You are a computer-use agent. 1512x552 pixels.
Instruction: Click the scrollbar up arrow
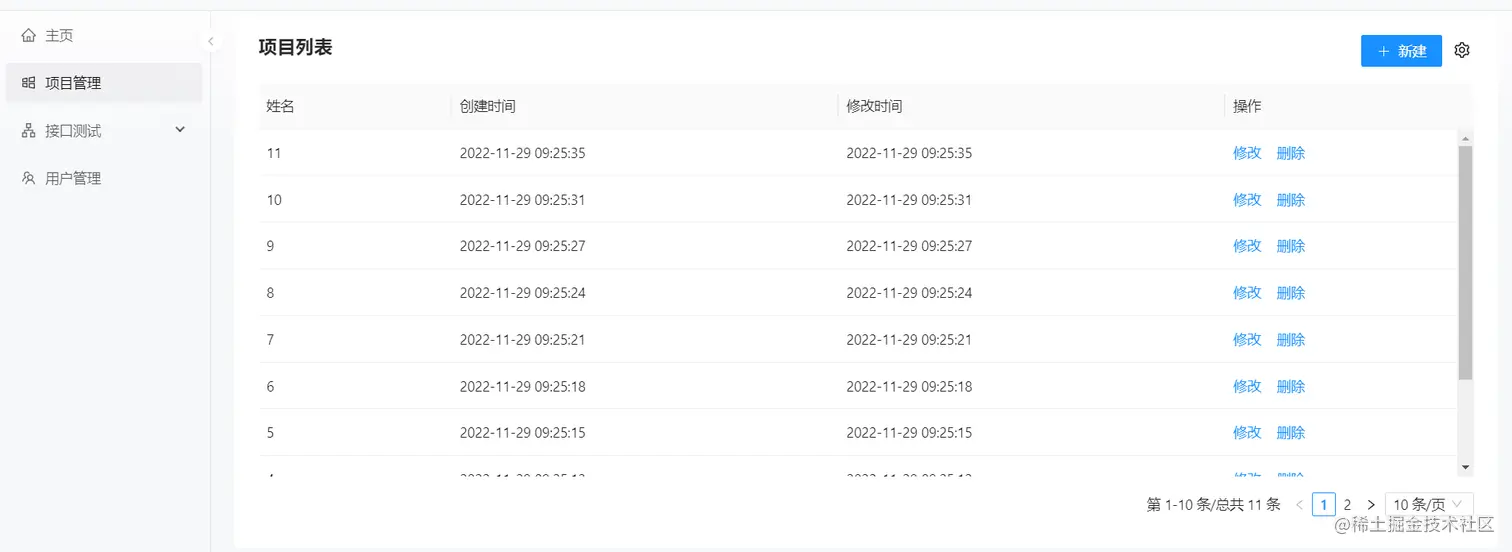(1465, 139)
